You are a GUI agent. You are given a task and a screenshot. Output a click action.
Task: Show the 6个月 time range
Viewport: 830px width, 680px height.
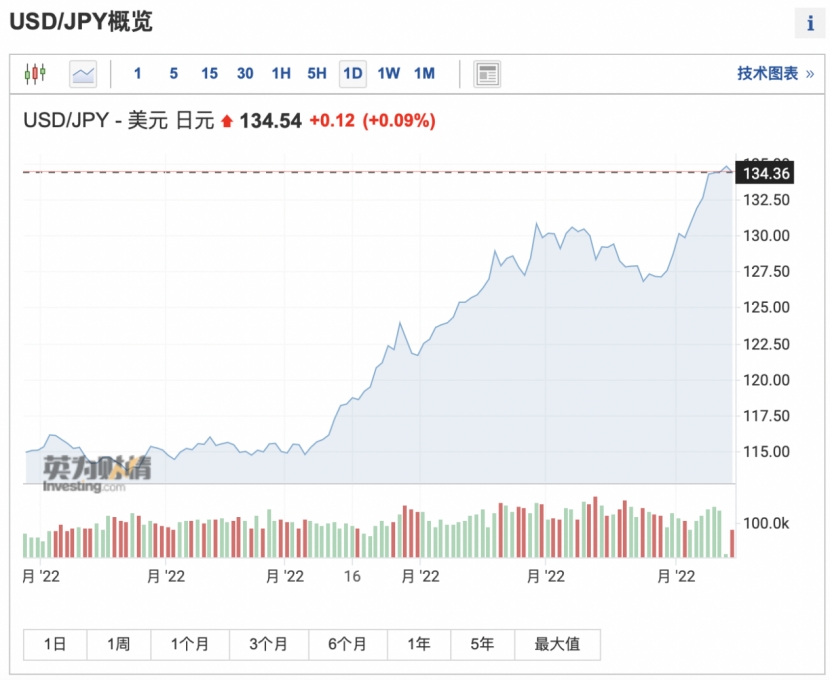(347, 644)
